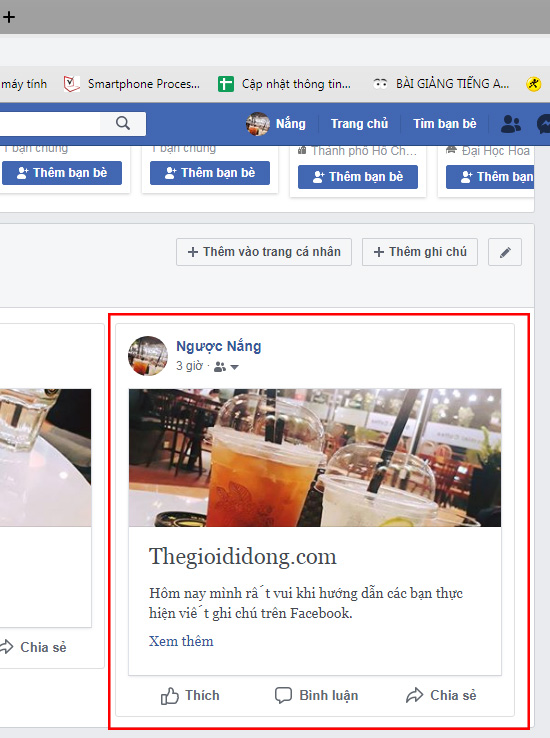
Task: Open Smartphone Proces... bookmark
Action: pos(132,84)
